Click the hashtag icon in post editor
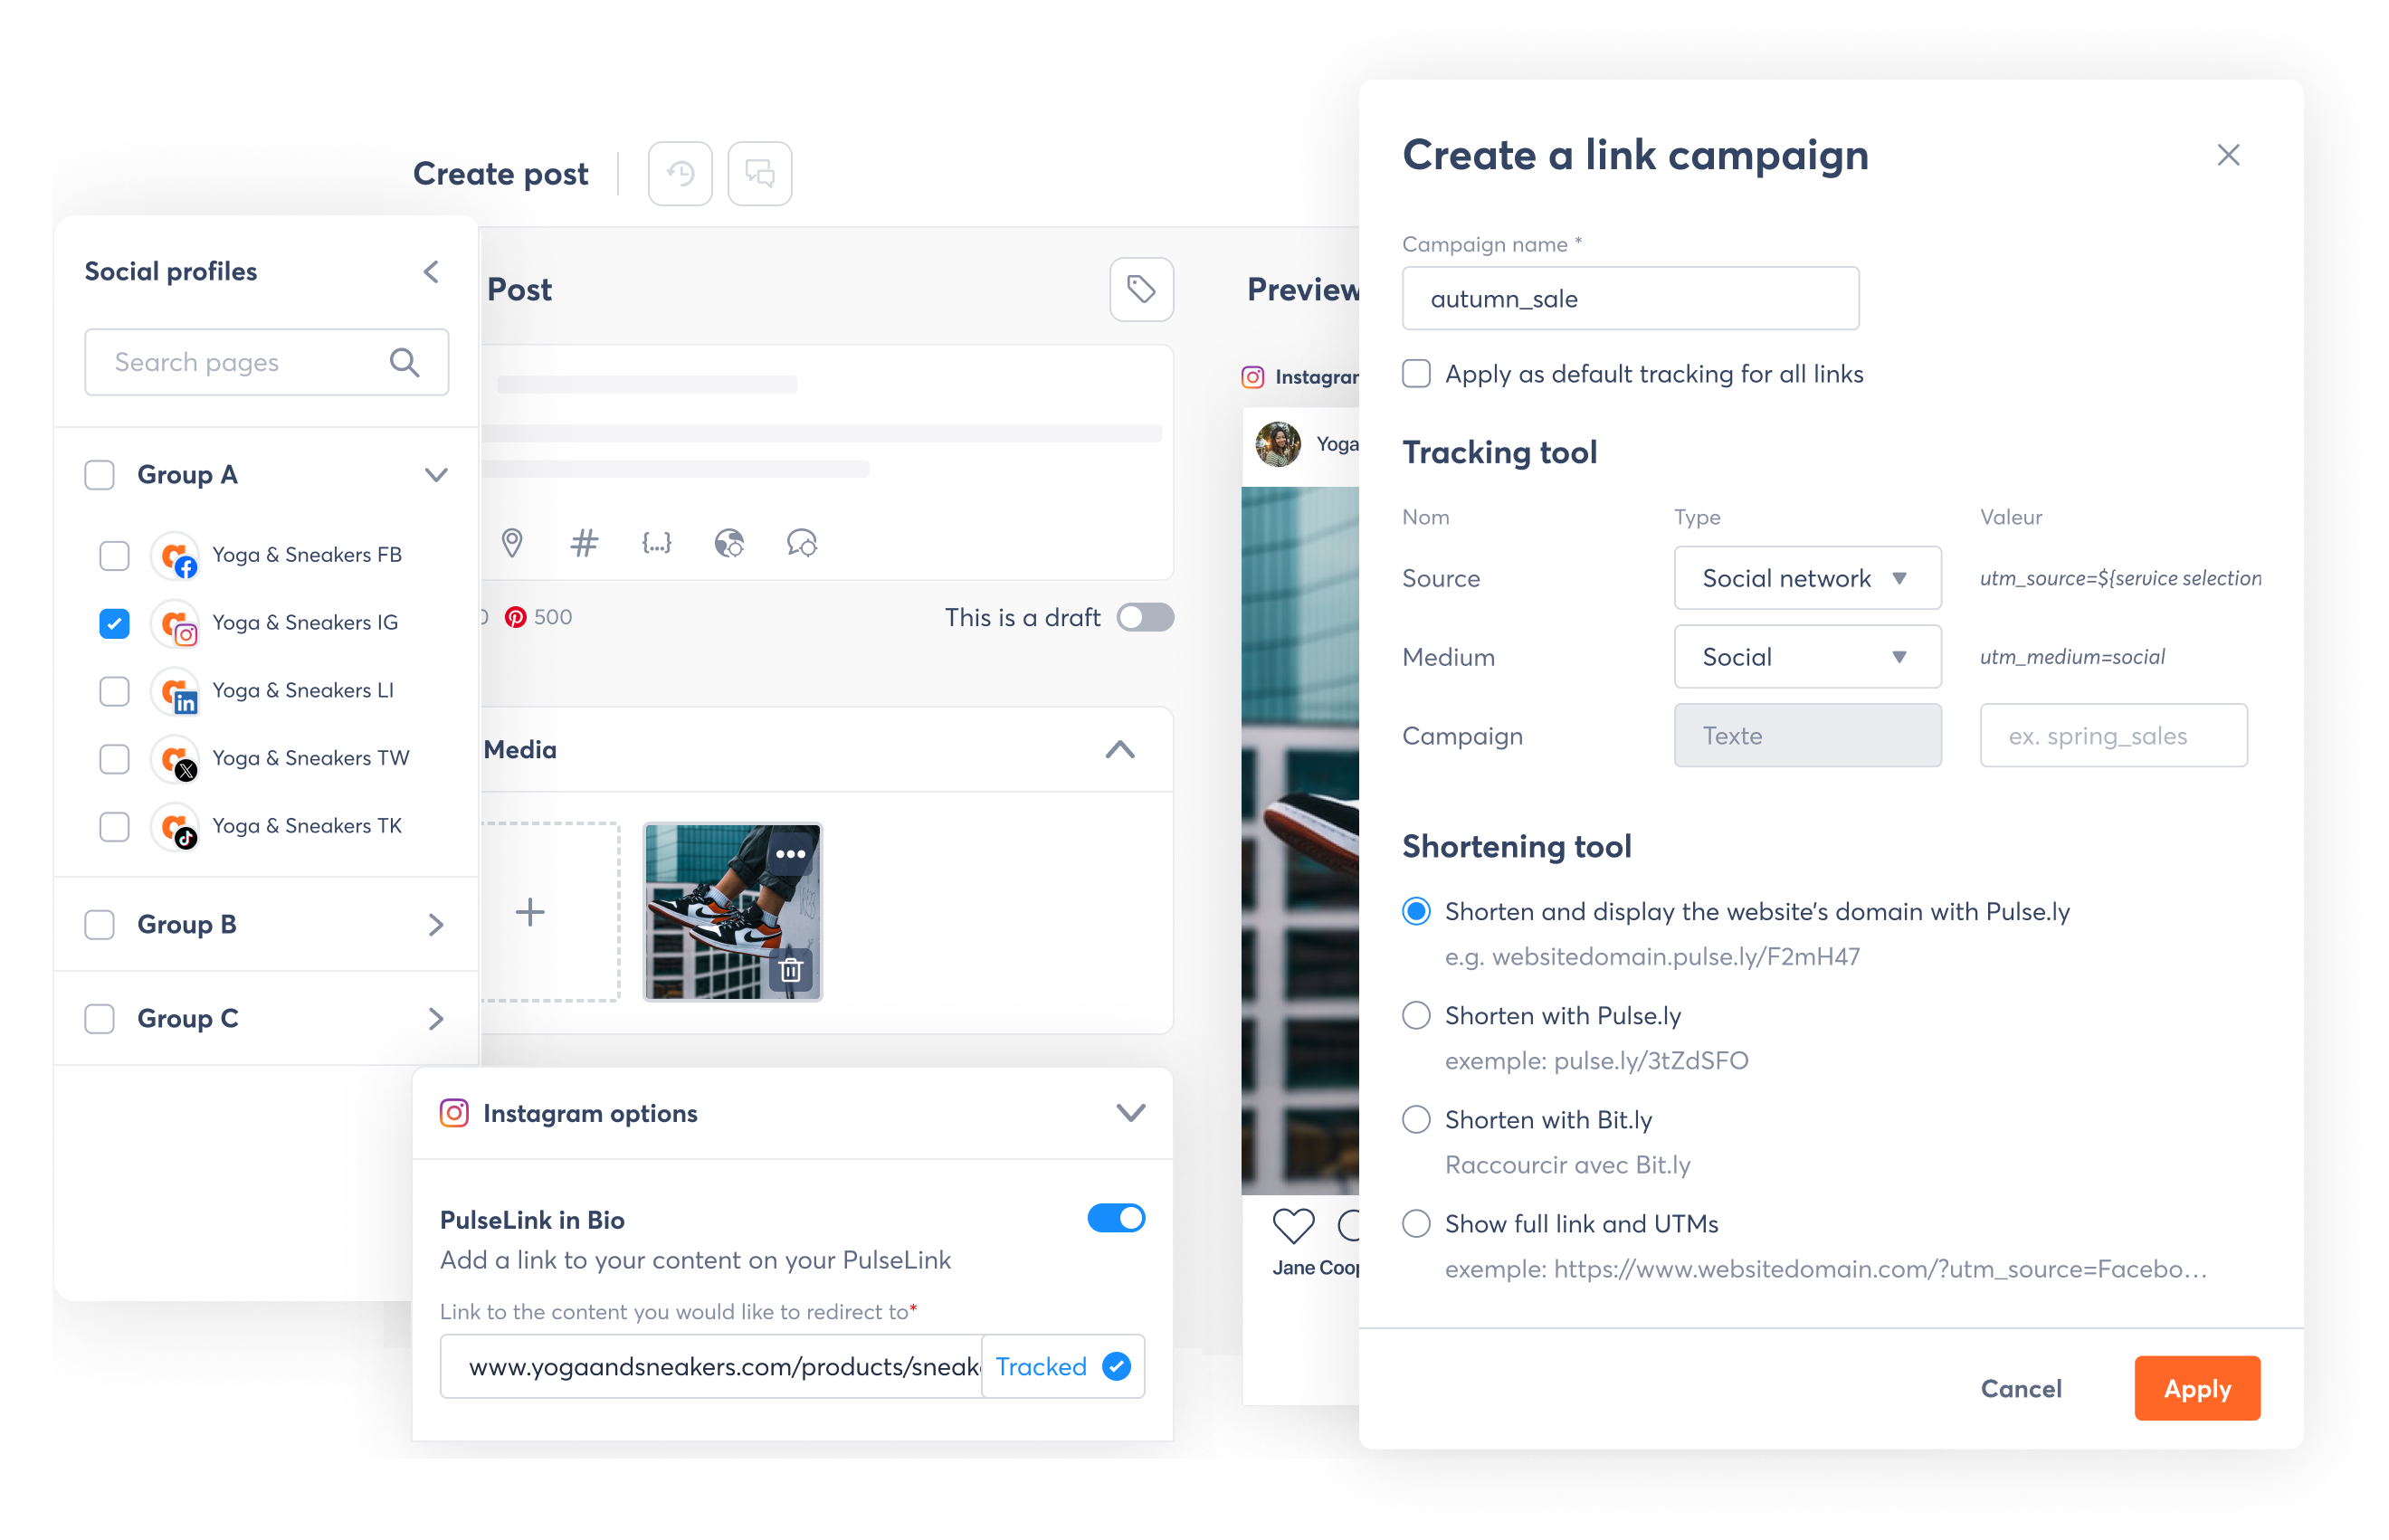2389x1540 pixels. [584, 543]
